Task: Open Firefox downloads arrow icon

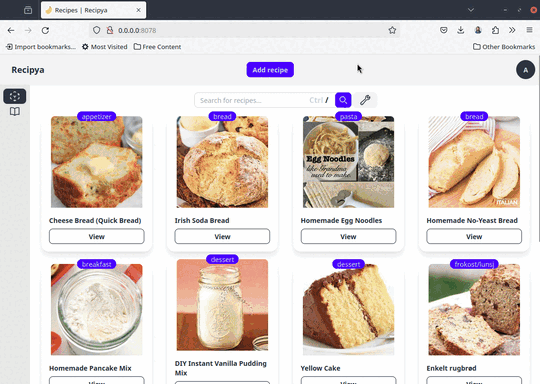Action: (x=460, y=30)
